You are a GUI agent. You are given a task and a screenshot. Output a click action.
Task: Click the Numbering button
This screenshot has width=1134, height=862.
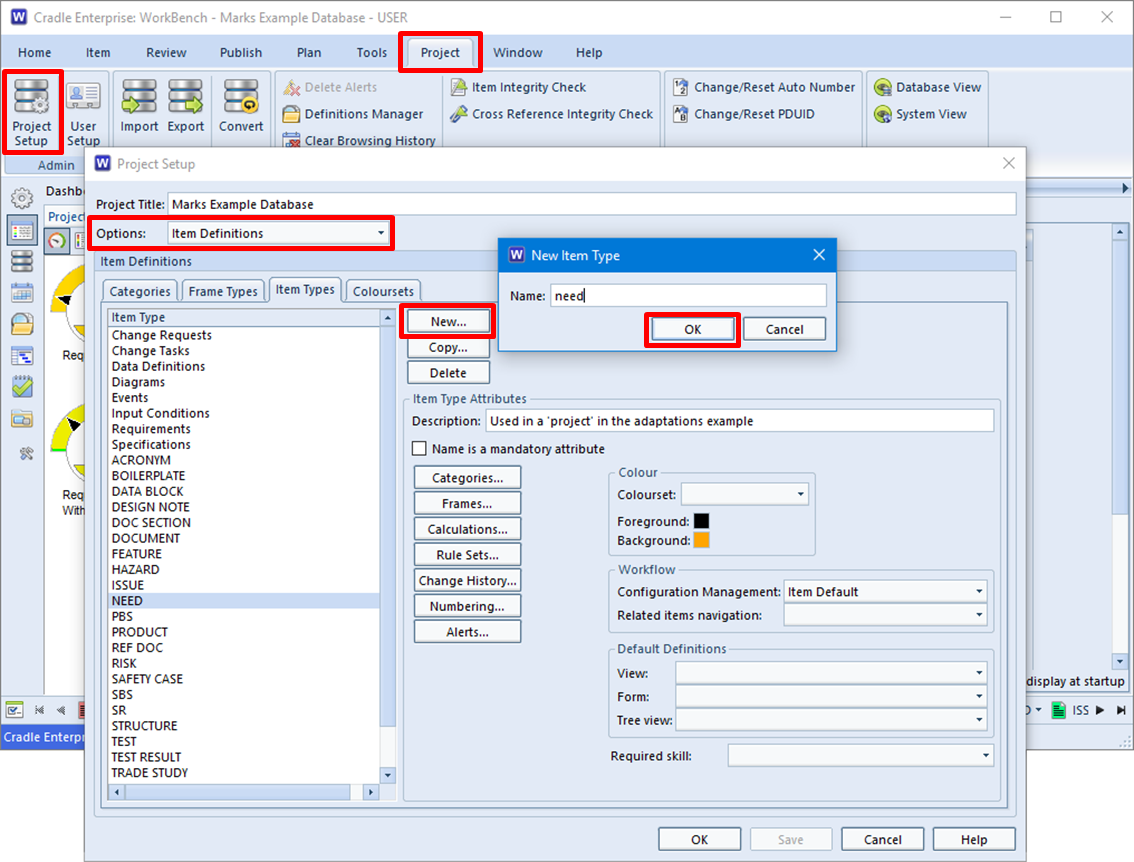point(467,605)
